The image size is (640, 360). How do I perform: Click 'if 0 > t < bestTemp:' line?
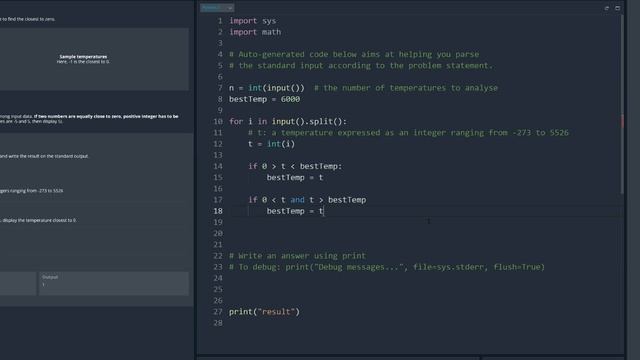pyautogui.click(x=295, y=167)
